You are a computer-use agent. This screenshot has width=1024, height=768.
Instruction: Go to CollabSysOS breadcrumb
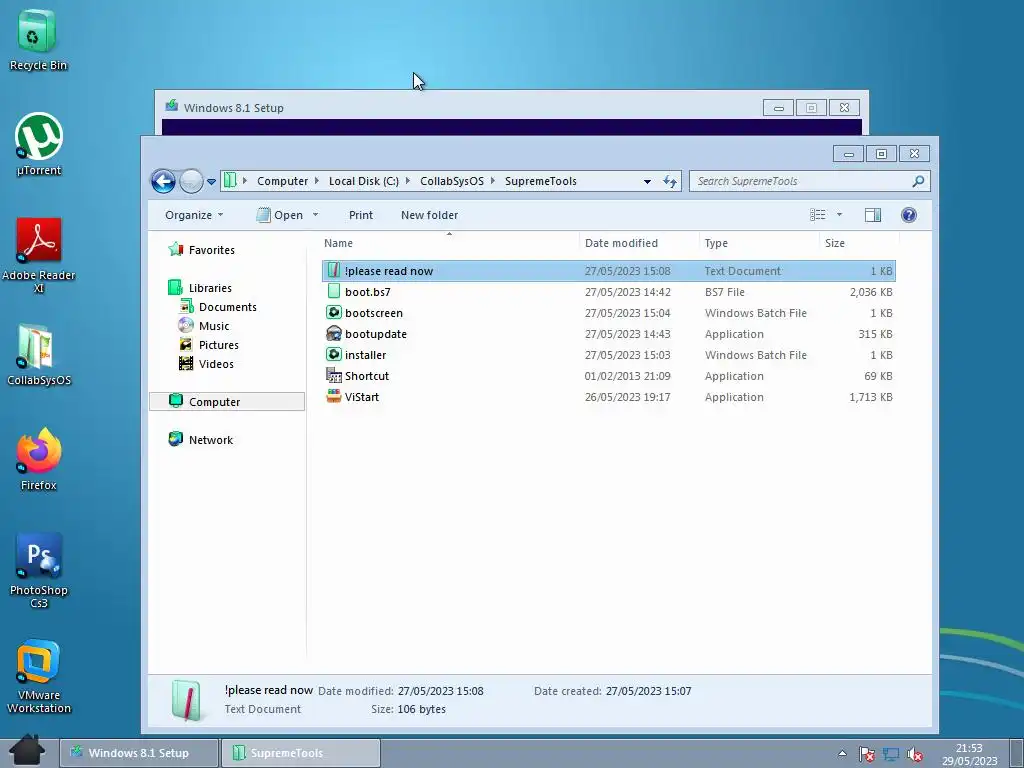(452, 181)
